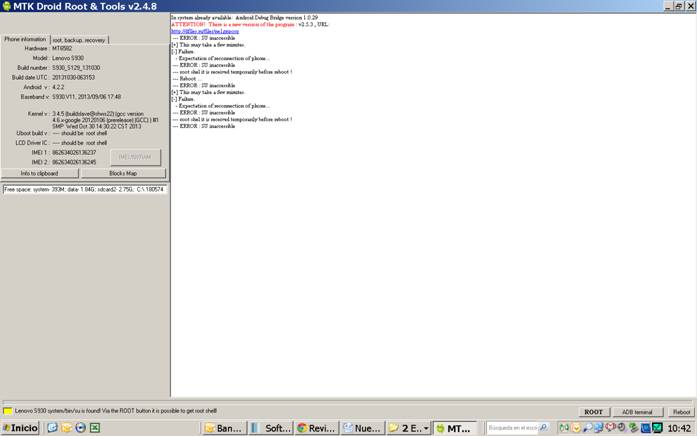Launch the round blue media player shortcut

[80, 428]
